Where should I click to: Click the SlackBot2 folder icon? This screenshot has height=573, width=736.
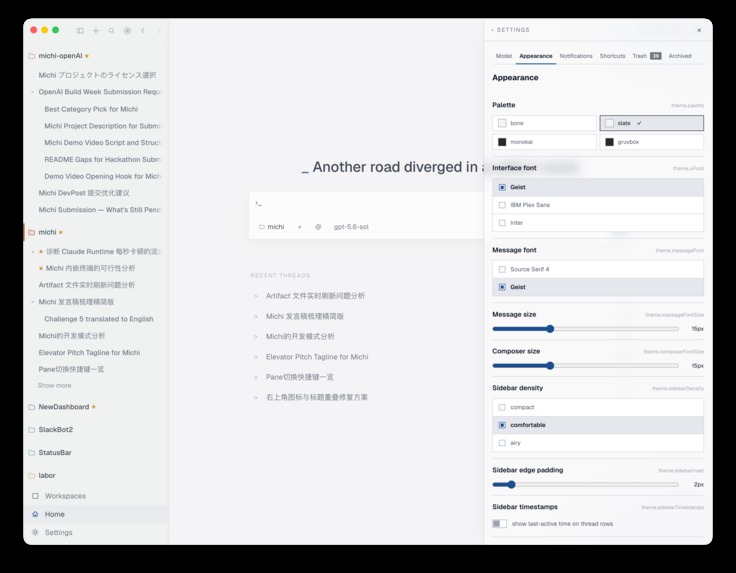coord(31,430)
